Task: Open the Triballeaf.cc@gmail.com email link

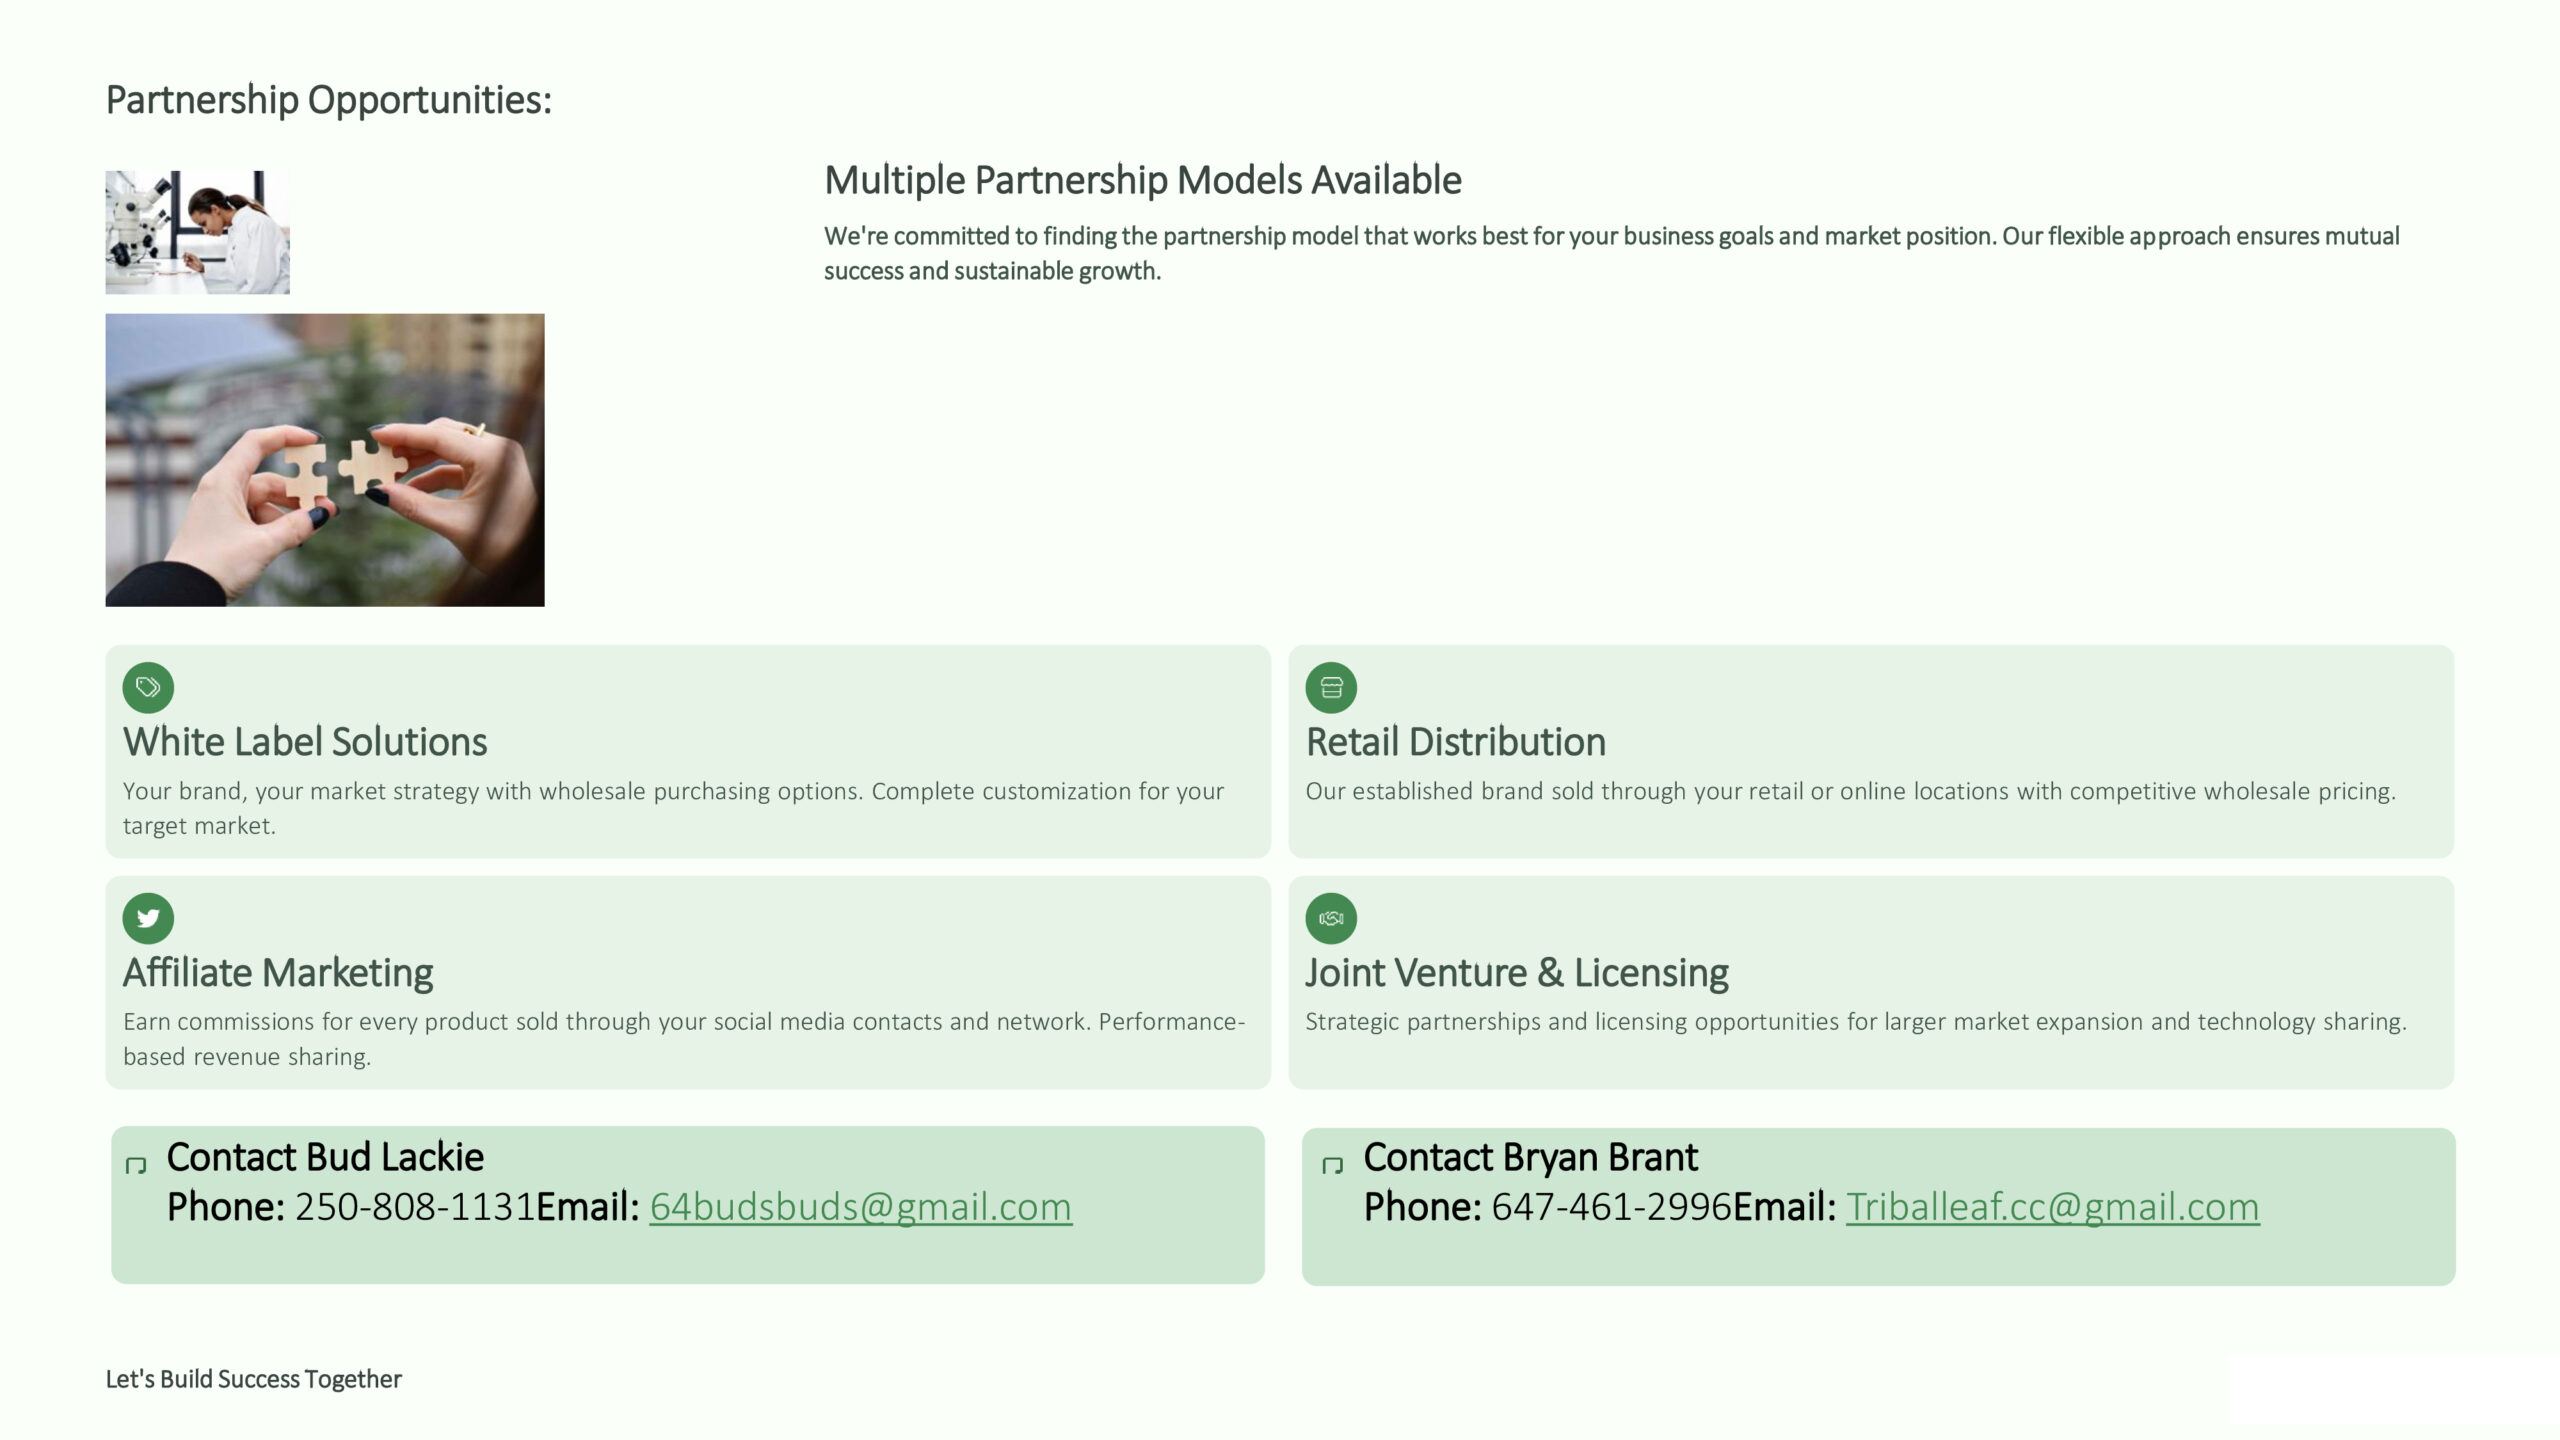Action: pyautogui.click(x=2052, y=1207)
